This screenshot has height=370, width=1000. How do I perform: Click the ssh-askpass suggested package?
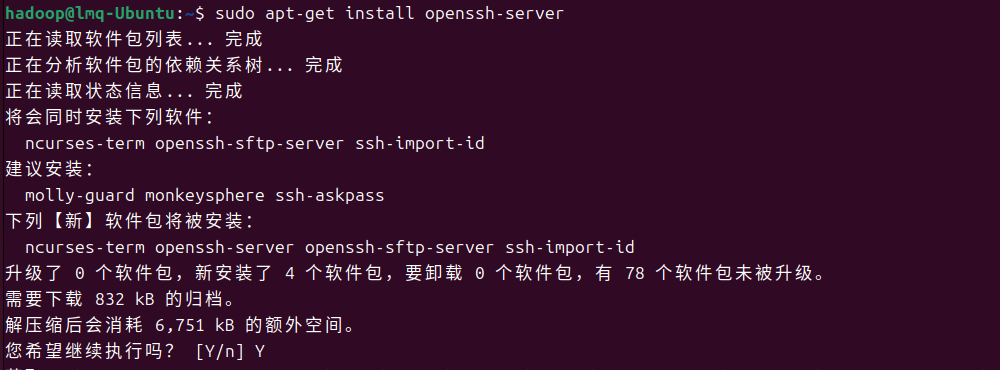point(330,195)
